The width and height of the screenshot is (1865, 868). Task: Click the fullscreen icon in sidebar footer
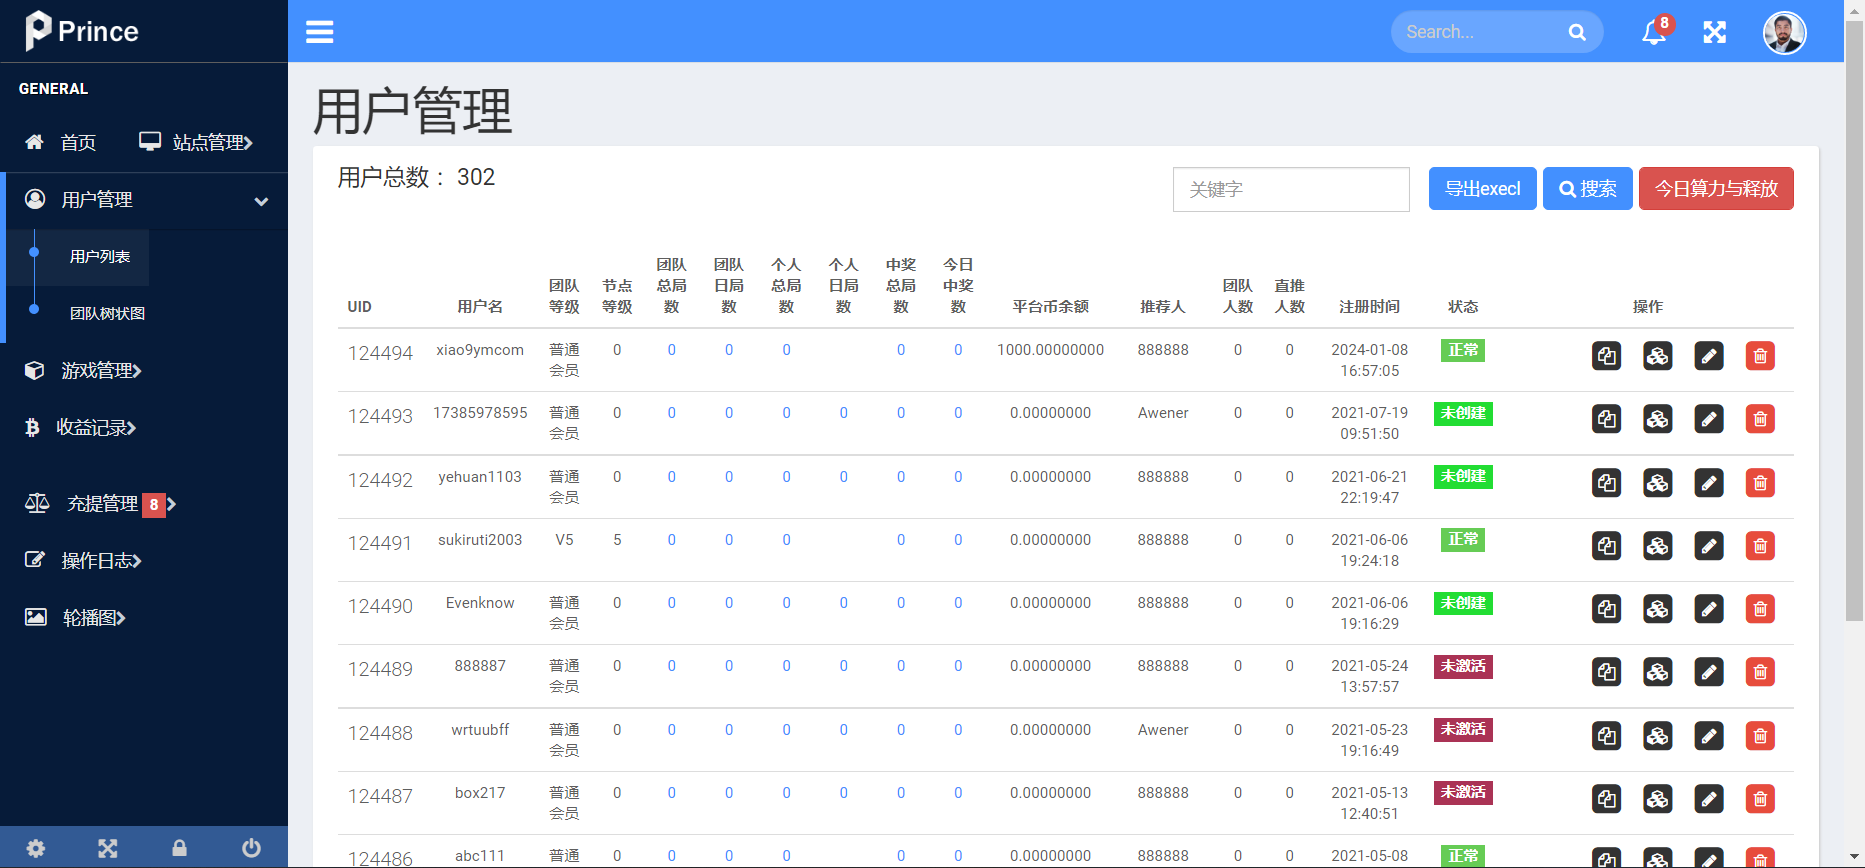[108, 848]
